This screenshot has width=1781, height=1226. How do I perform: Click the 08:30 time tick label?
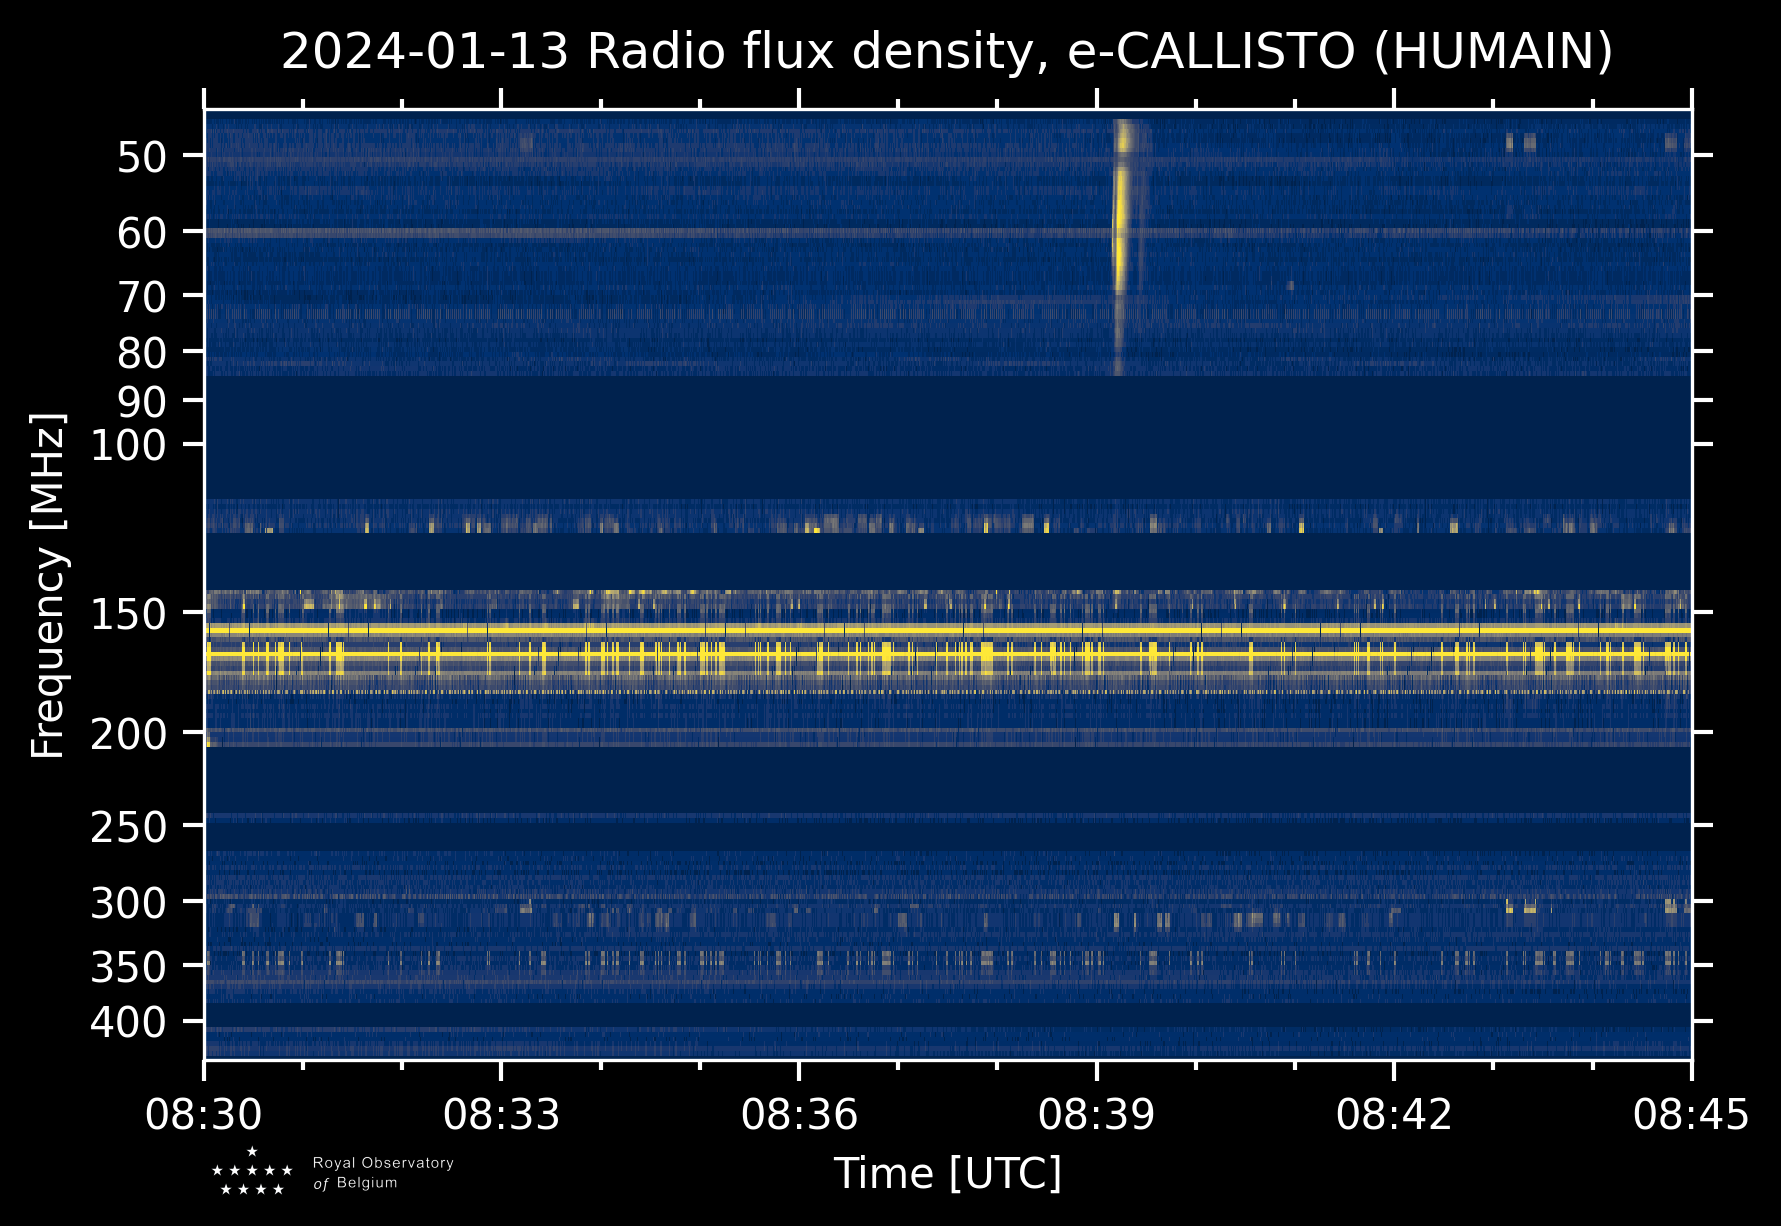(x=204, y=1114)
